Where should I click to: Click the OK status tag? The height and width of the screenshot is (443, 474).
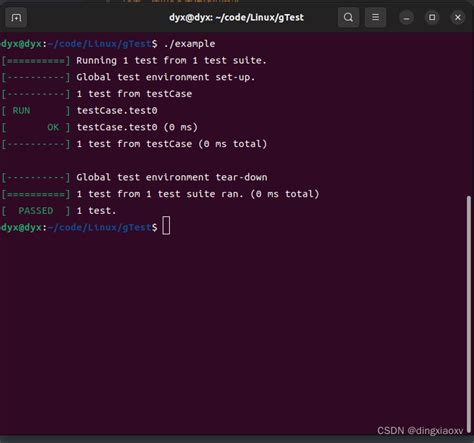(53, 127)
